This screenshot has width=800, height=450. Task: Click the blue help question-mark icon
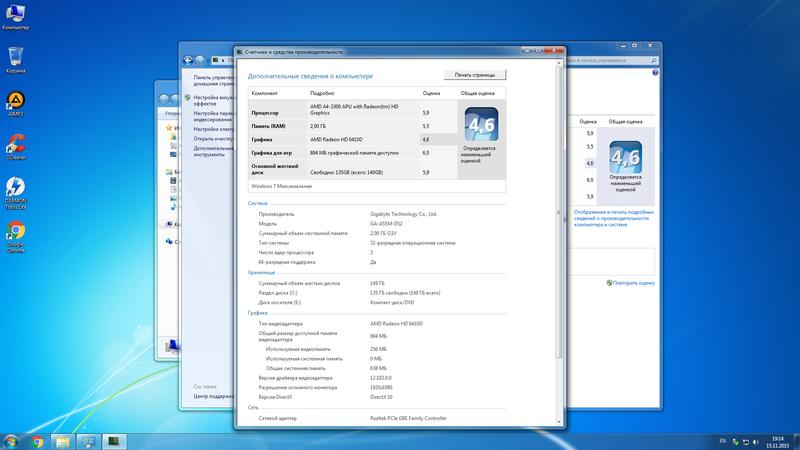[655, 73]
